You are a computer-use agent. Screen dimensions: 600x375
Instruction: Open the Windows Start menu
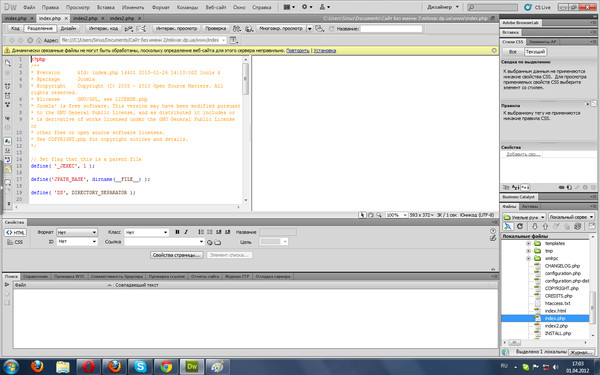coord(11,367)
